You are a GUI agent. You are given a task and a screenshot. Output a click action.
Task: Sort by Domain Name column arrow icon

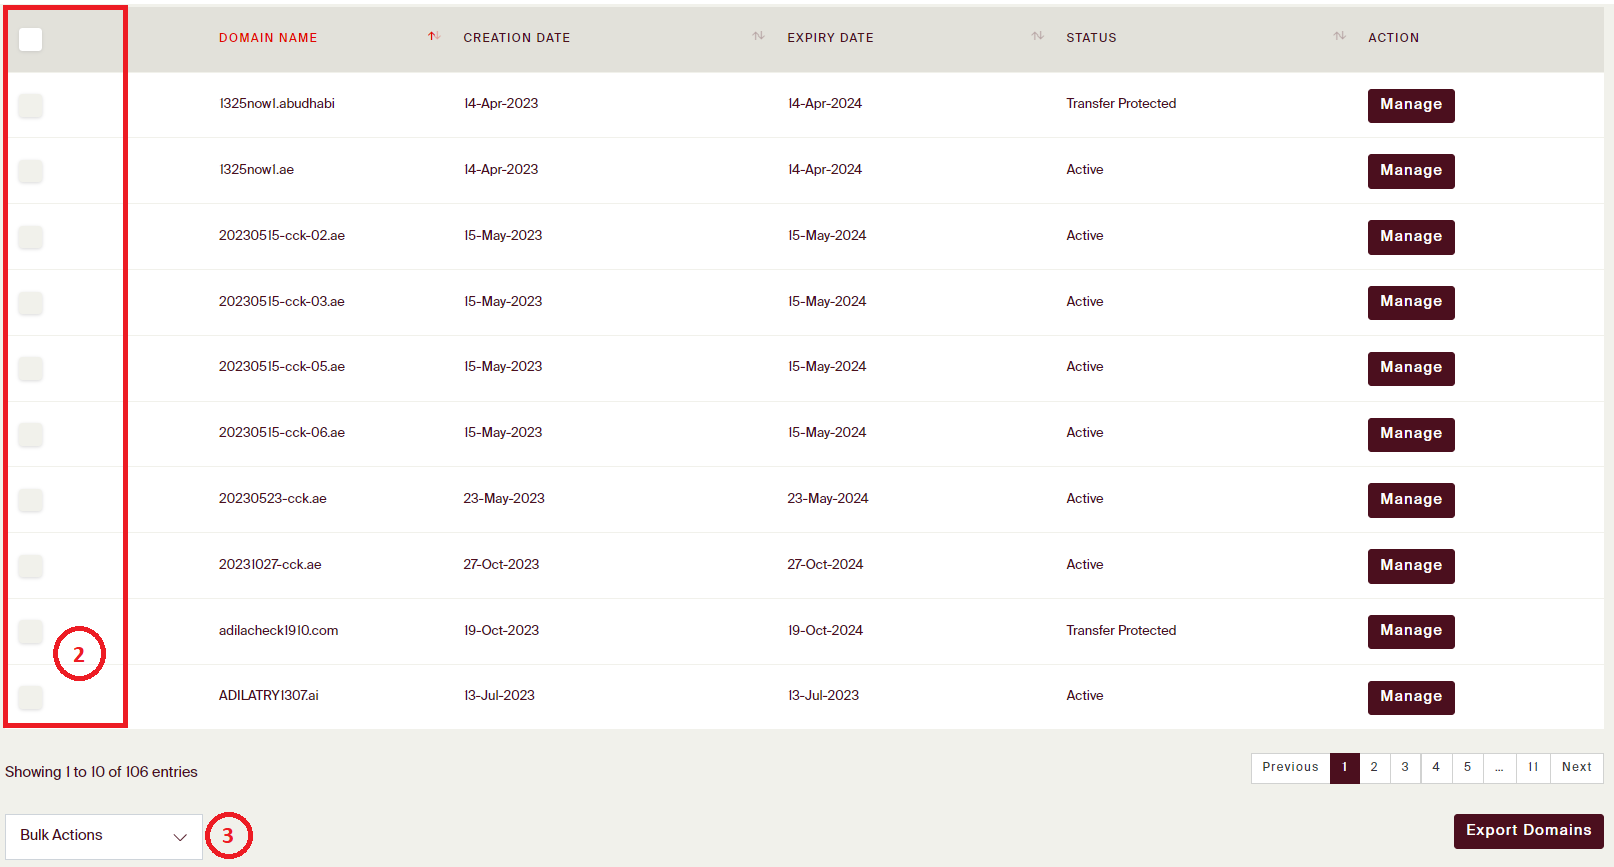tap(433, 37)
